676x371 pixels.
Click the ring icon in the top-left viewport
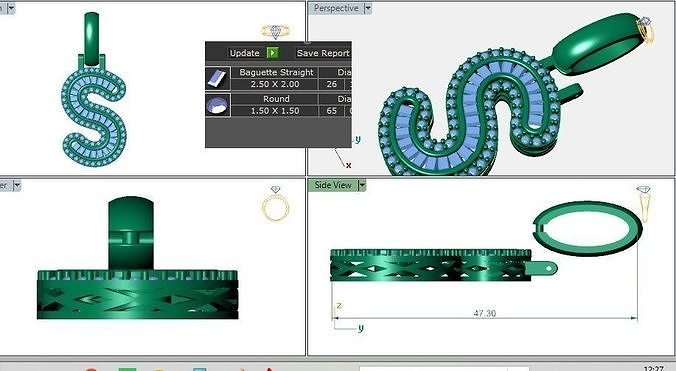(275, 31)
